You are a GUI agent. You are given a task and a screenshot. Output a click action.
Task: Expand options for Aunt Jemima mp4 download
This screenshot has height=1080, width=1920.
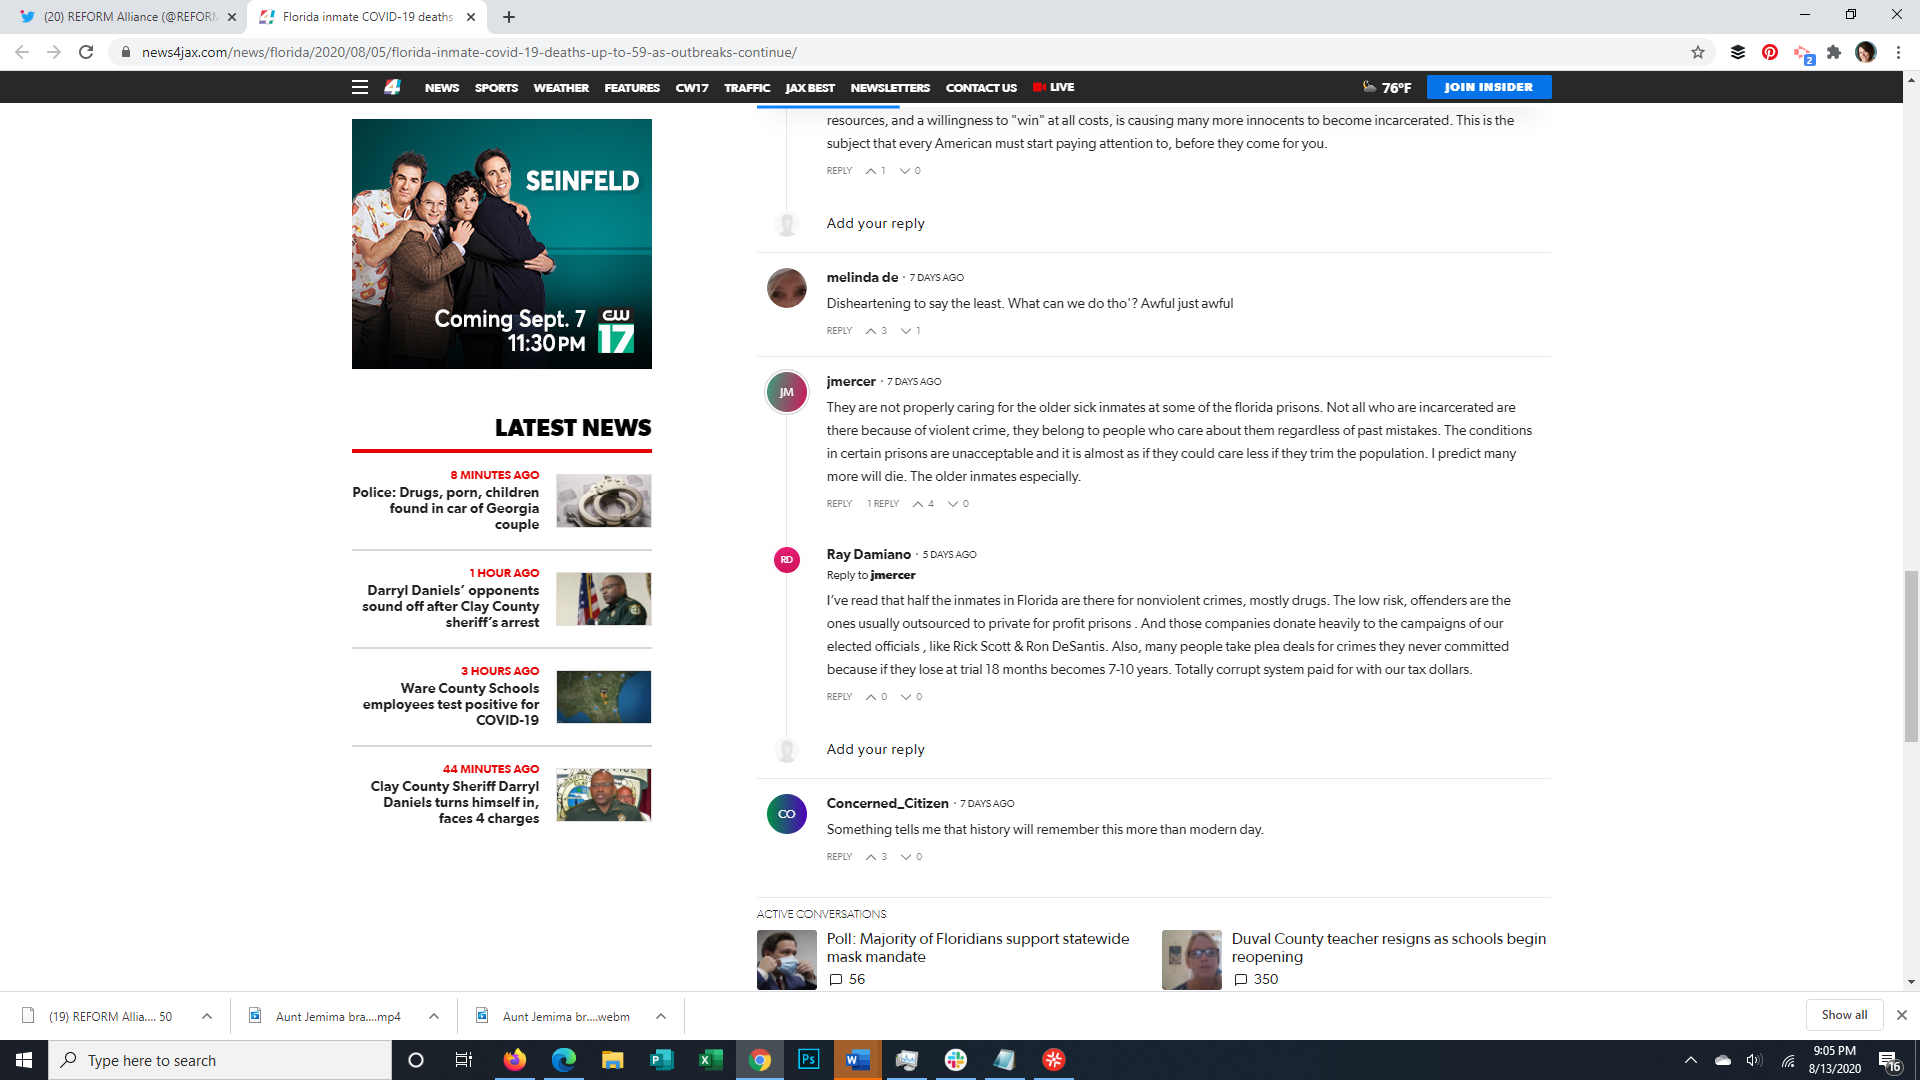(433, 1016)
